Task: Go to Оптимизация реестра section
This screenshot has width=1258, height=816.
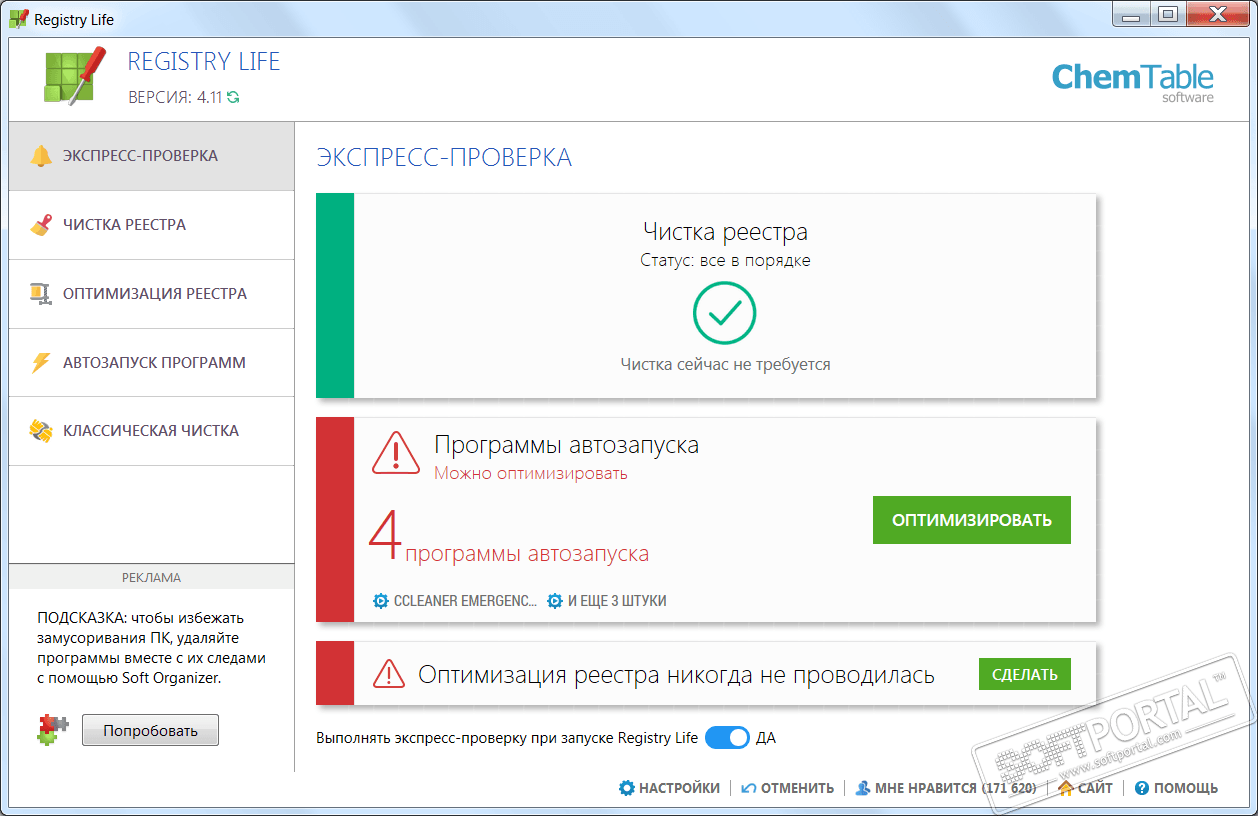Action: pyautogui.click(x=152, y=294)
